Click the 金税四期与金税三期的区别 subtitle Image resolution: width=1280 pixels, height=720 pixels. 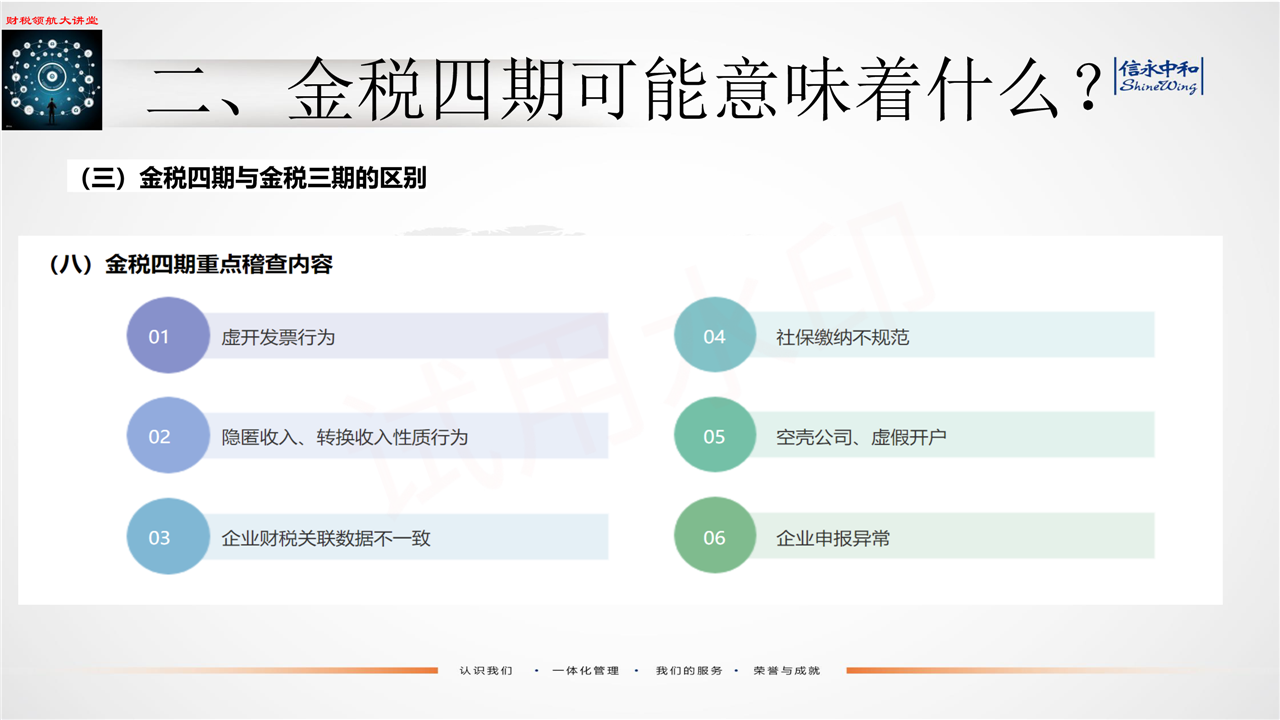pyautogui.click(x=247, y=179)
